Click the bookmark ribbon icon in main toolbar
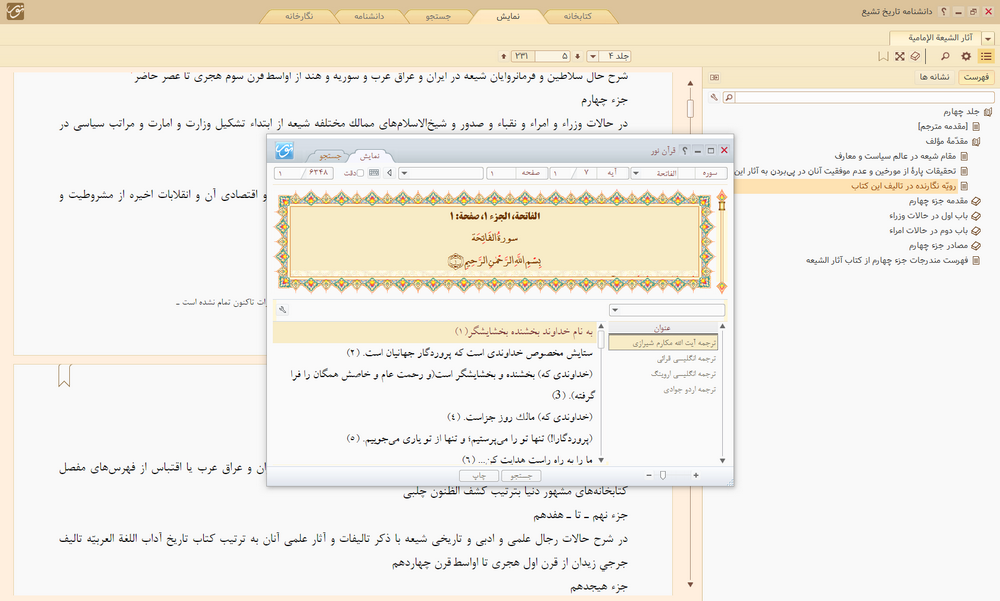This screenshot has height=601, width=1000. tap(883, 56)
